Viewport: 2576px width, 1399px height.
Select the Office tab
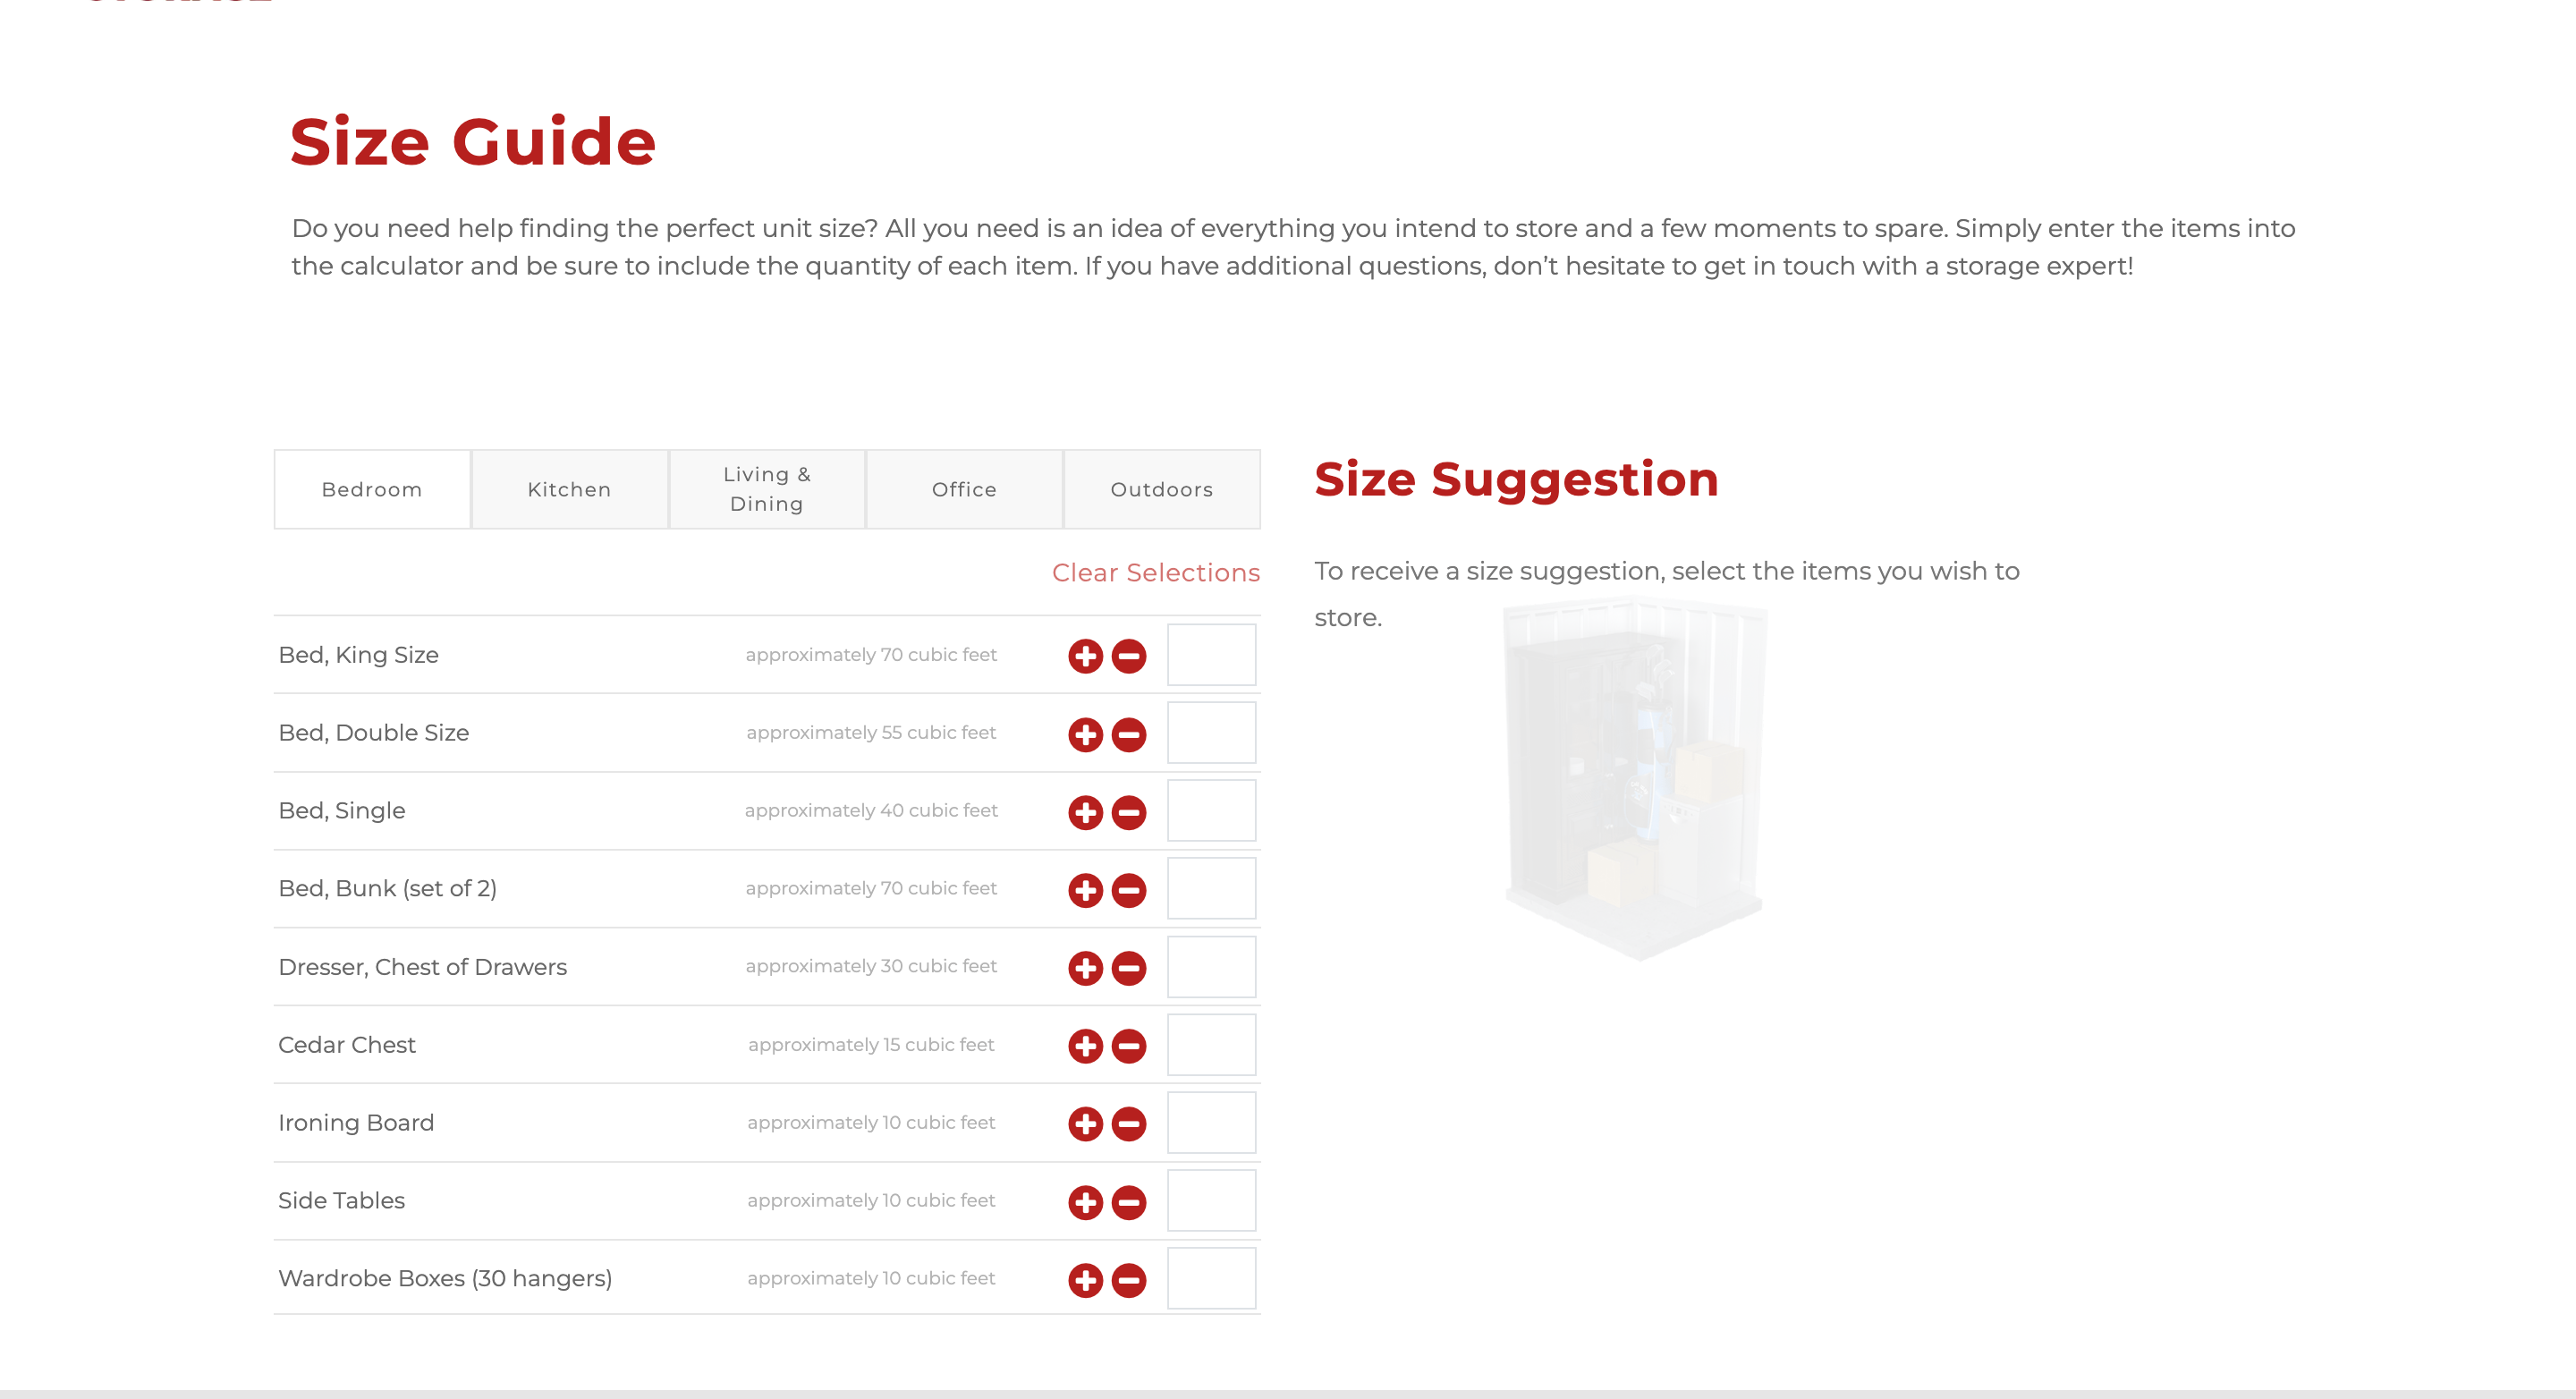click(964, 489)
